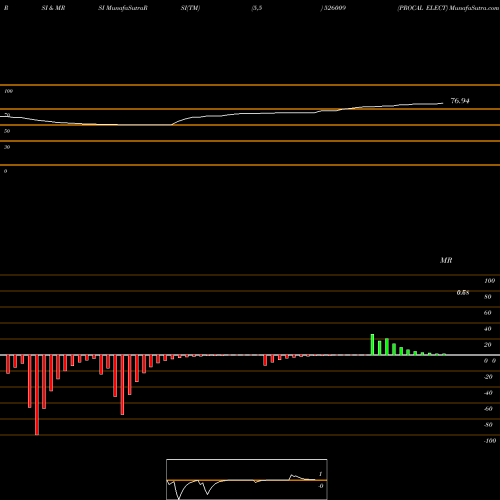The image size is (500, 500).
Task: Click the 0.68 MR value
Action: (463, 293)
